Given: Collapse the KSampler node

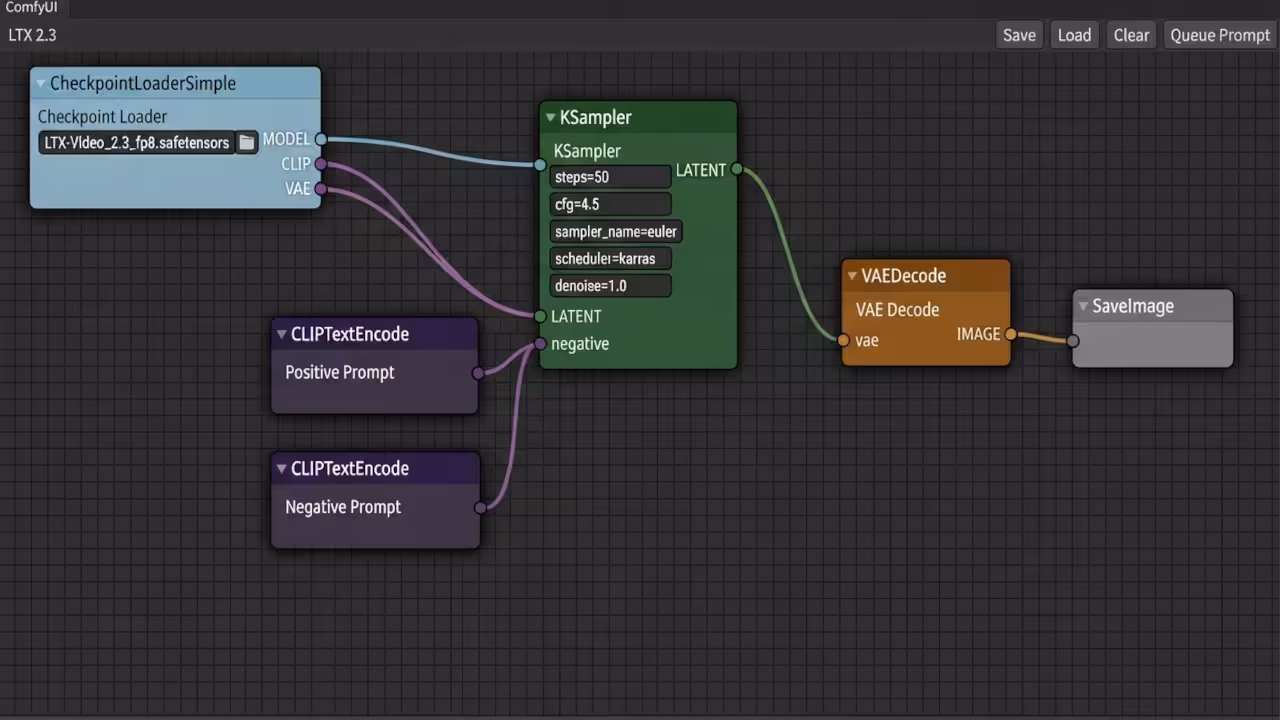Looking at the screenshot, I should tap(550, 117).
